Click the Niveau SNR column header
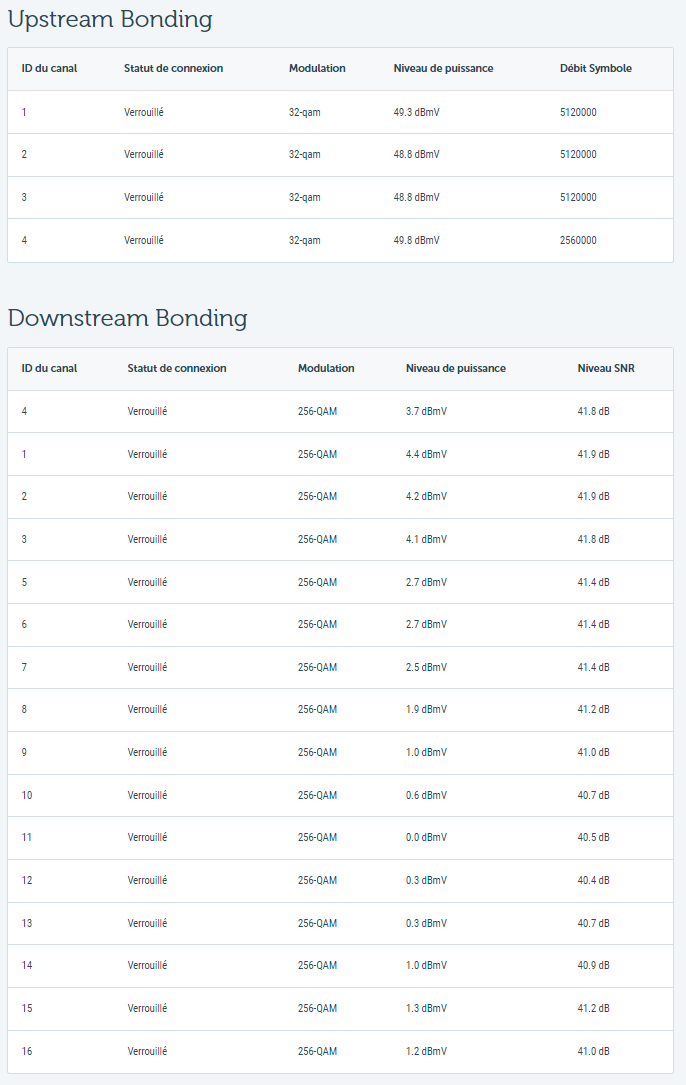The height and width of the screenshot is (1085, 686). [606, 368]
